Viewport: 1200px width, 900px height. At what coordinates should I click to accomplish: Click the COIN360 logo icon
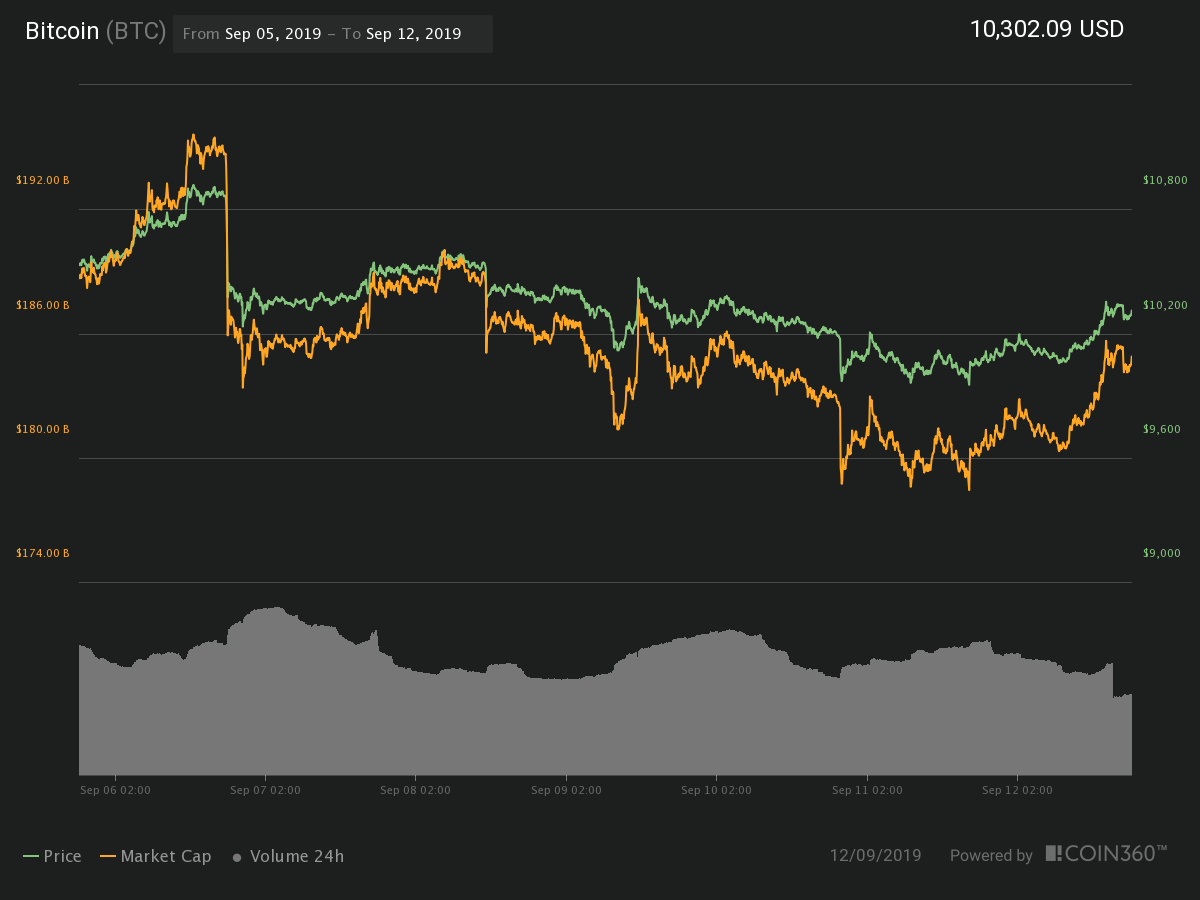(x=1054, y=853)
